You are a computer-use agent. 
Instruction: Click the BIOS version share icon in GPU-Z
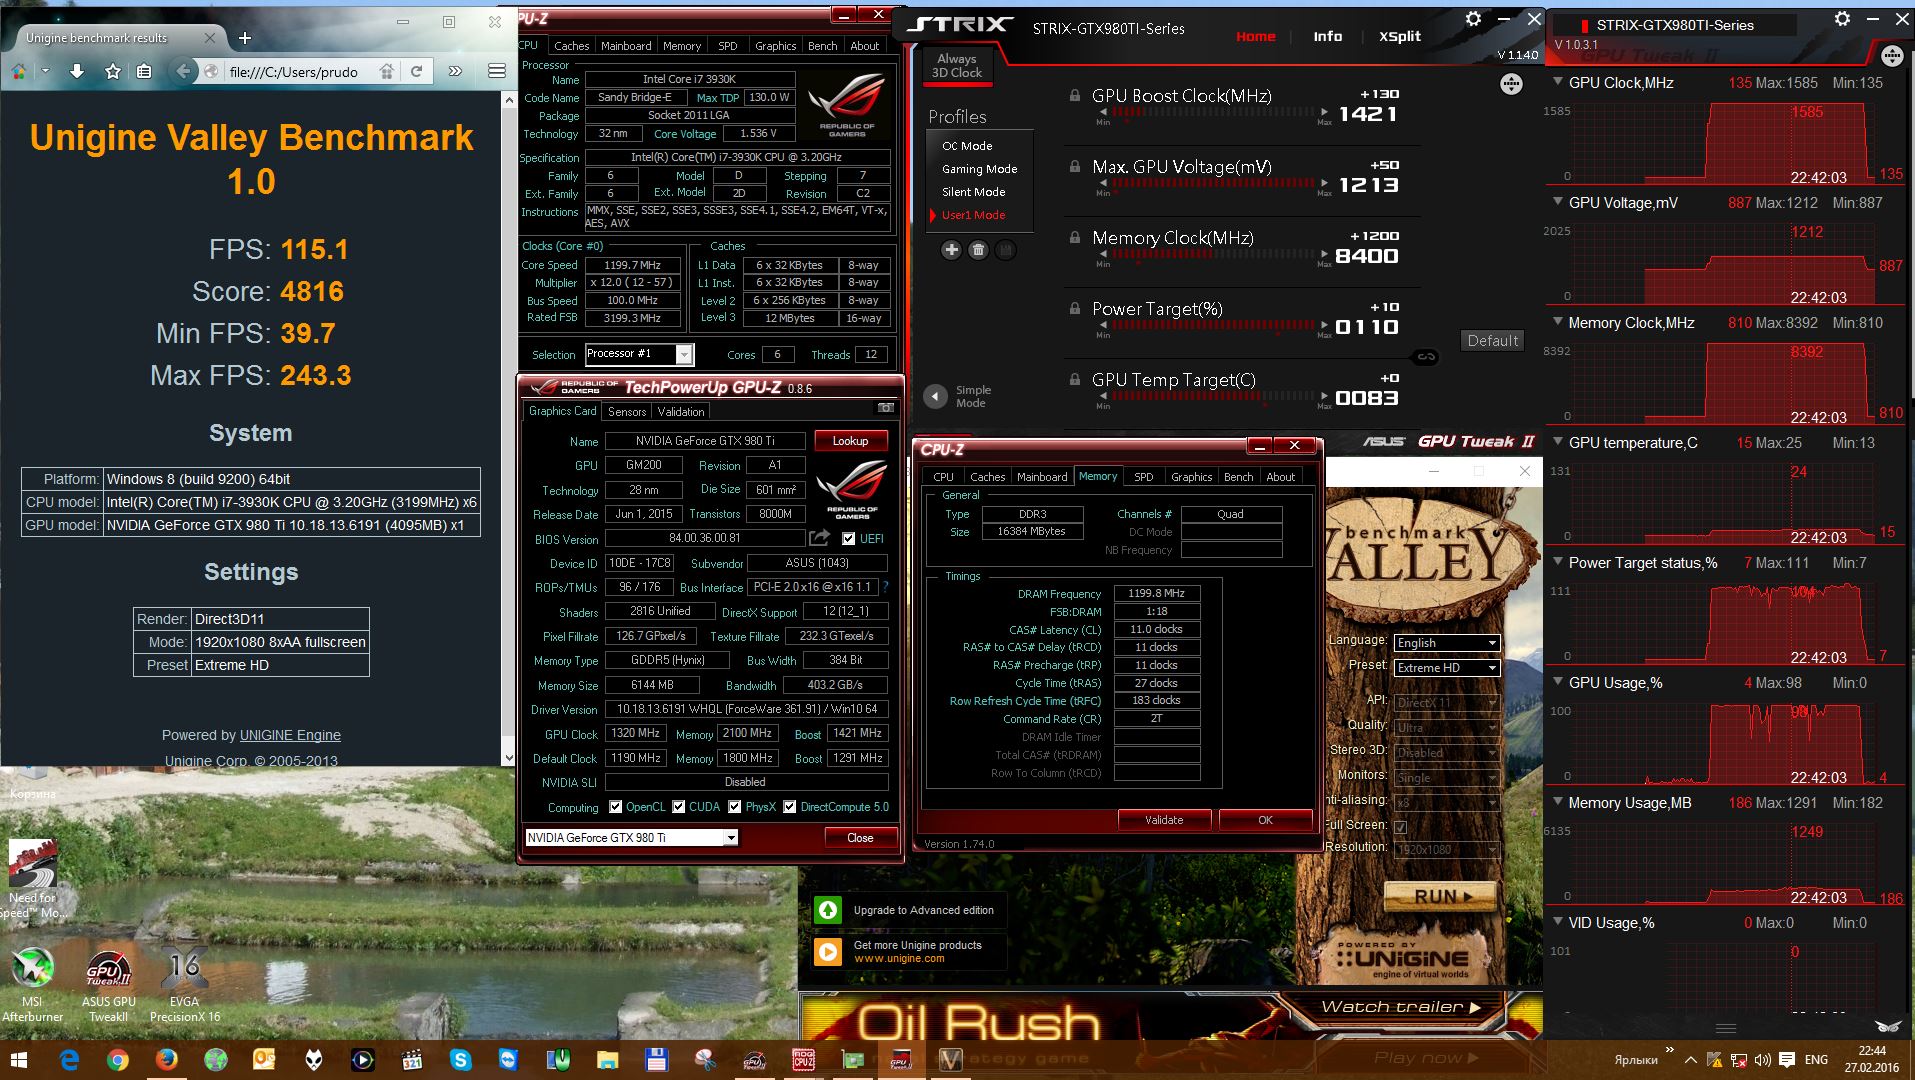point(819,538)
